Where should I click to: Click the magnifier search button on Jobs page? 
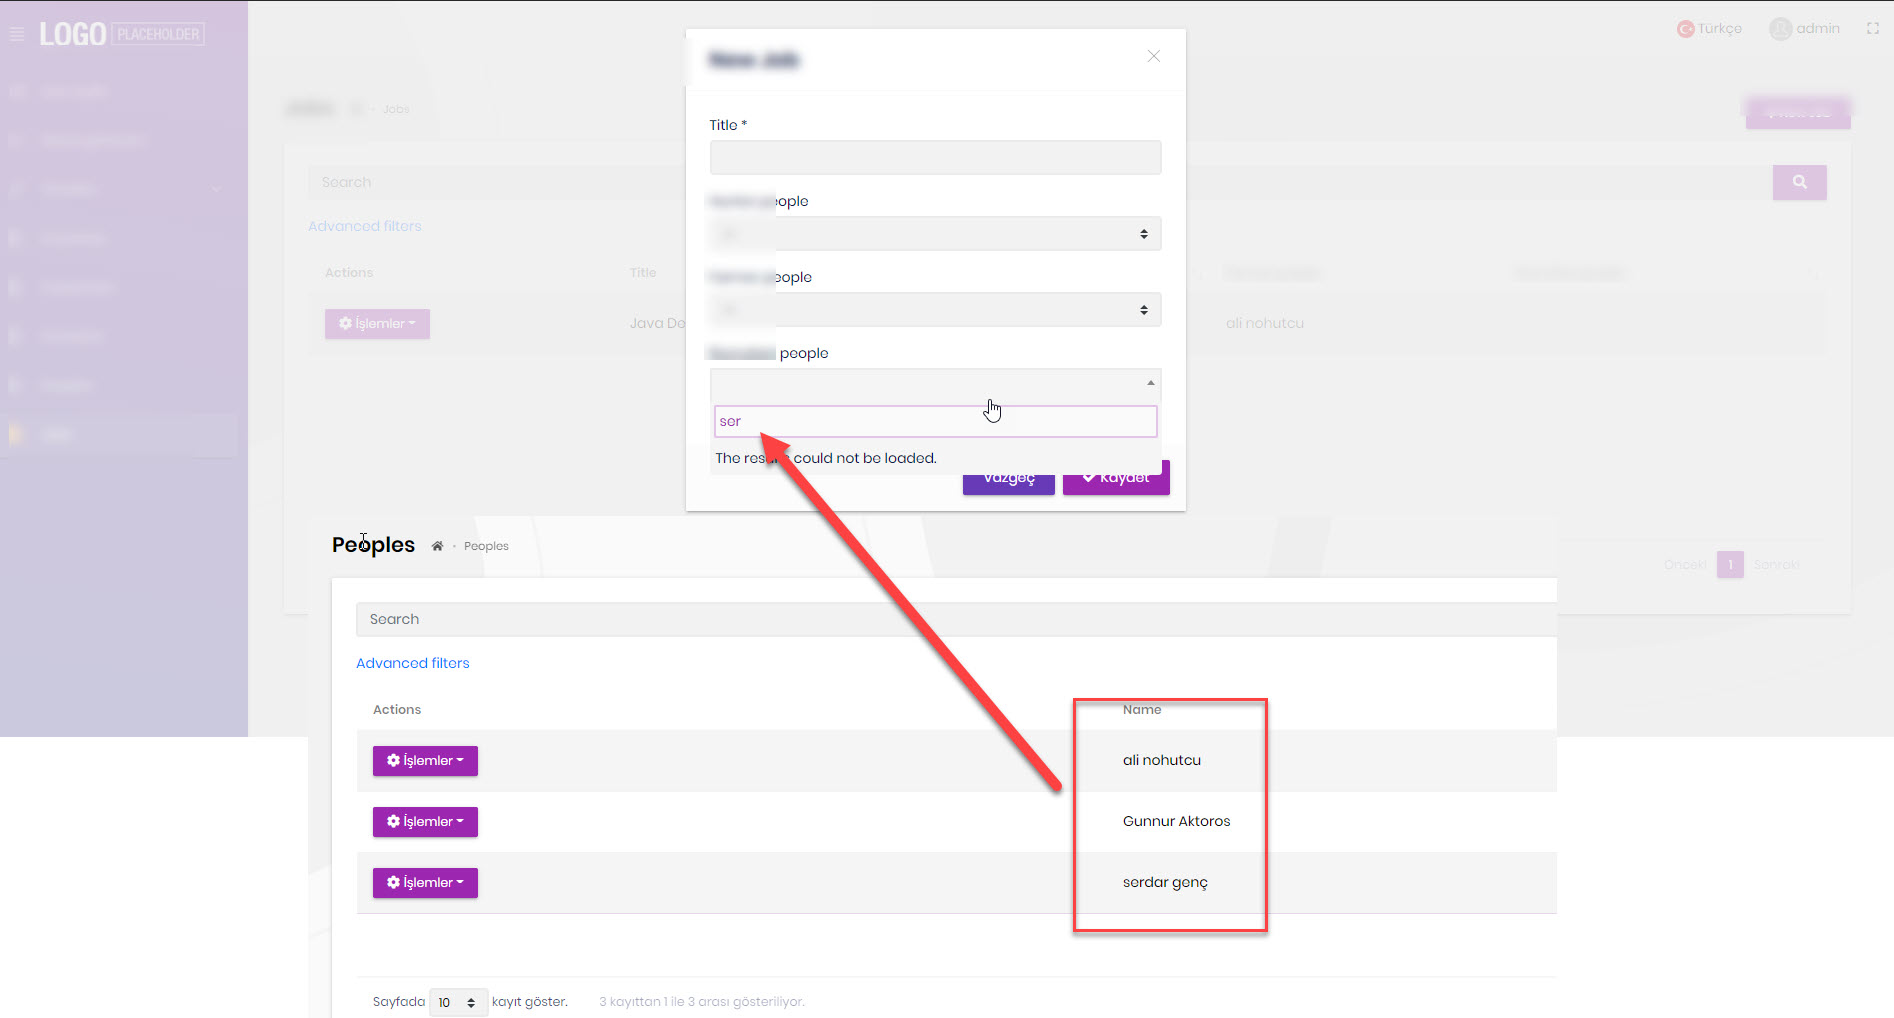tap(1799, 182)
